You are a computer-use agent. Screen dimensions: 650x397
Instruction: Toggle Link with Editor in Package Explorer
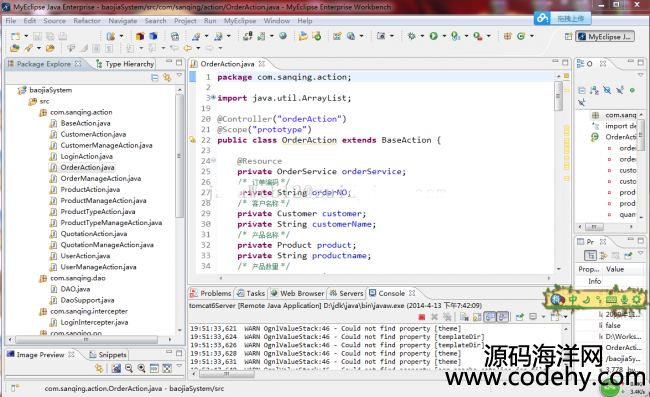coord(167,77)
